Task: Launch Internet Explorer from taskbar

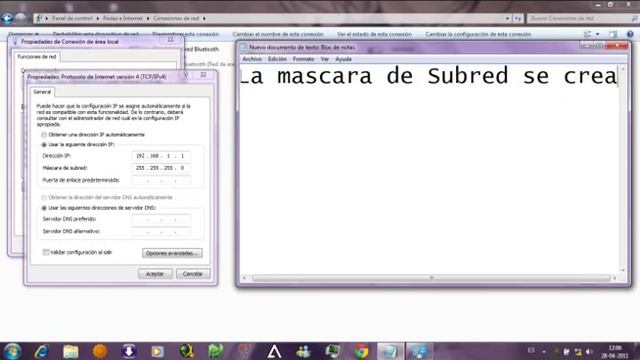Action: tap(41, 351)
